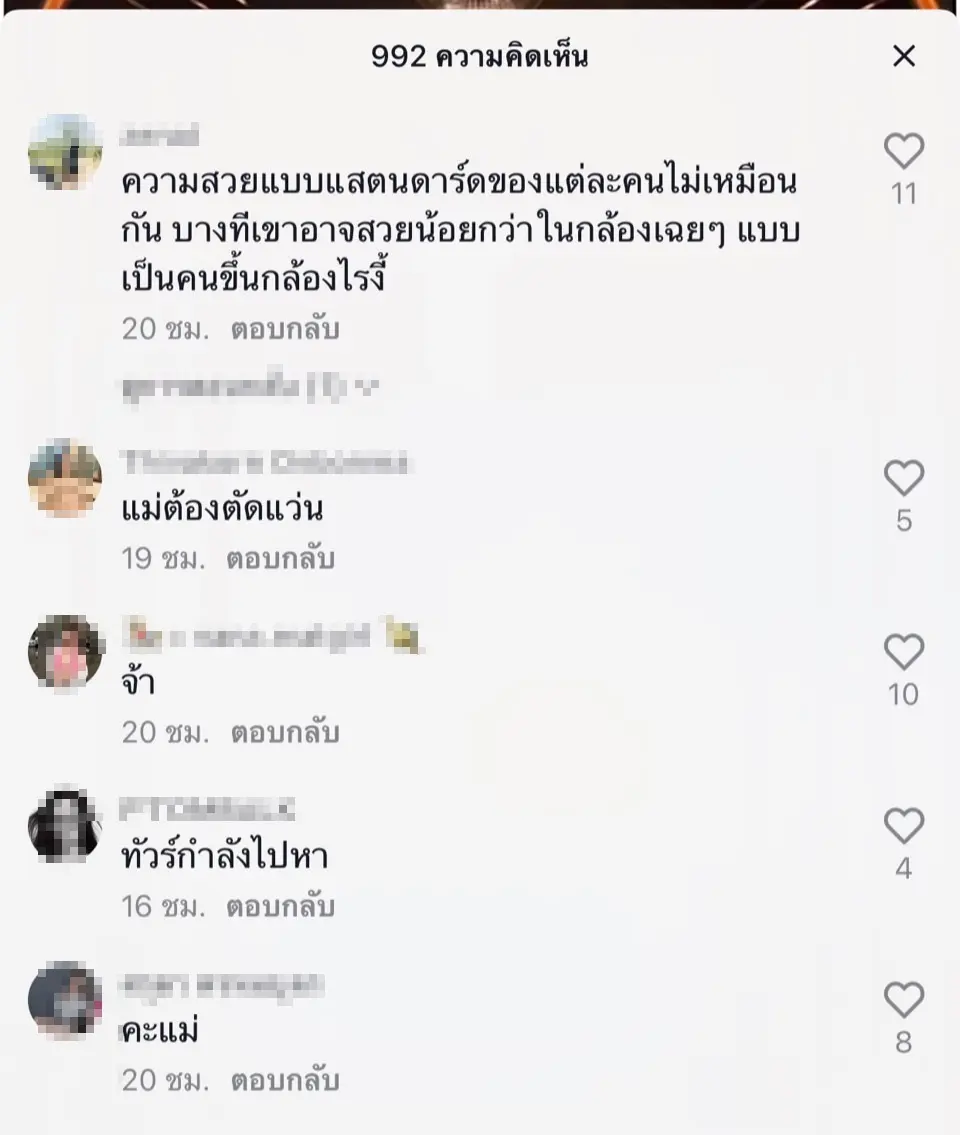This screenshot has width=960, height=1135.
Task: Tap heart on ทัวร์กำลังไปหา comment
Action: (904, 827)
